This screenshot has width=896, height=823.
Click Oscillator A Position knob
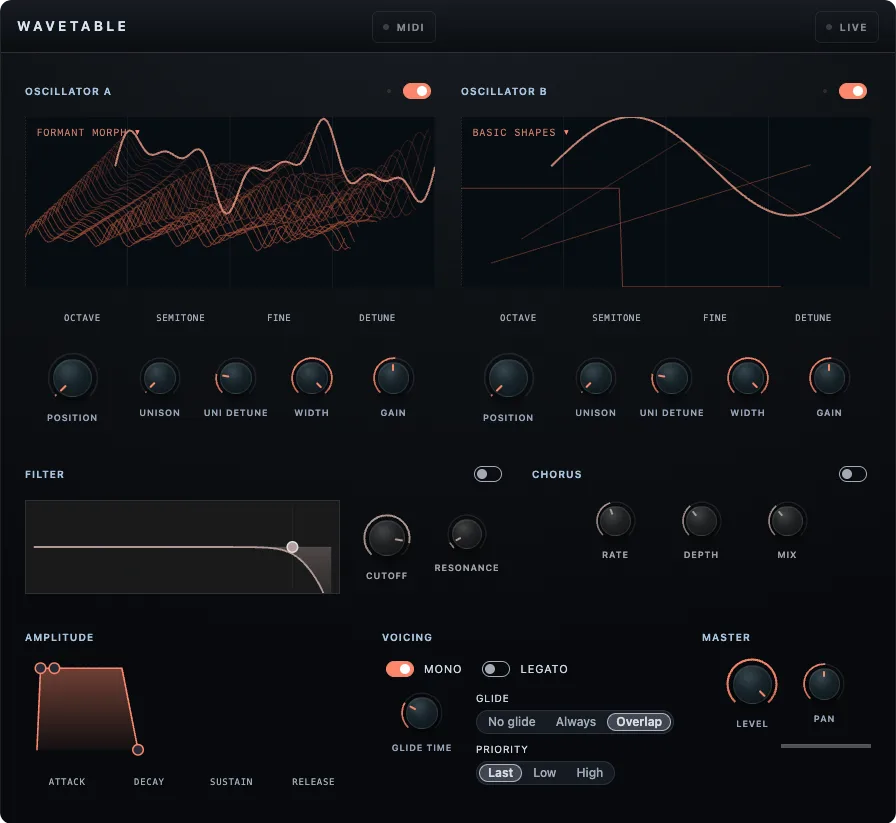pyautogui.click(x=72, y=378)
